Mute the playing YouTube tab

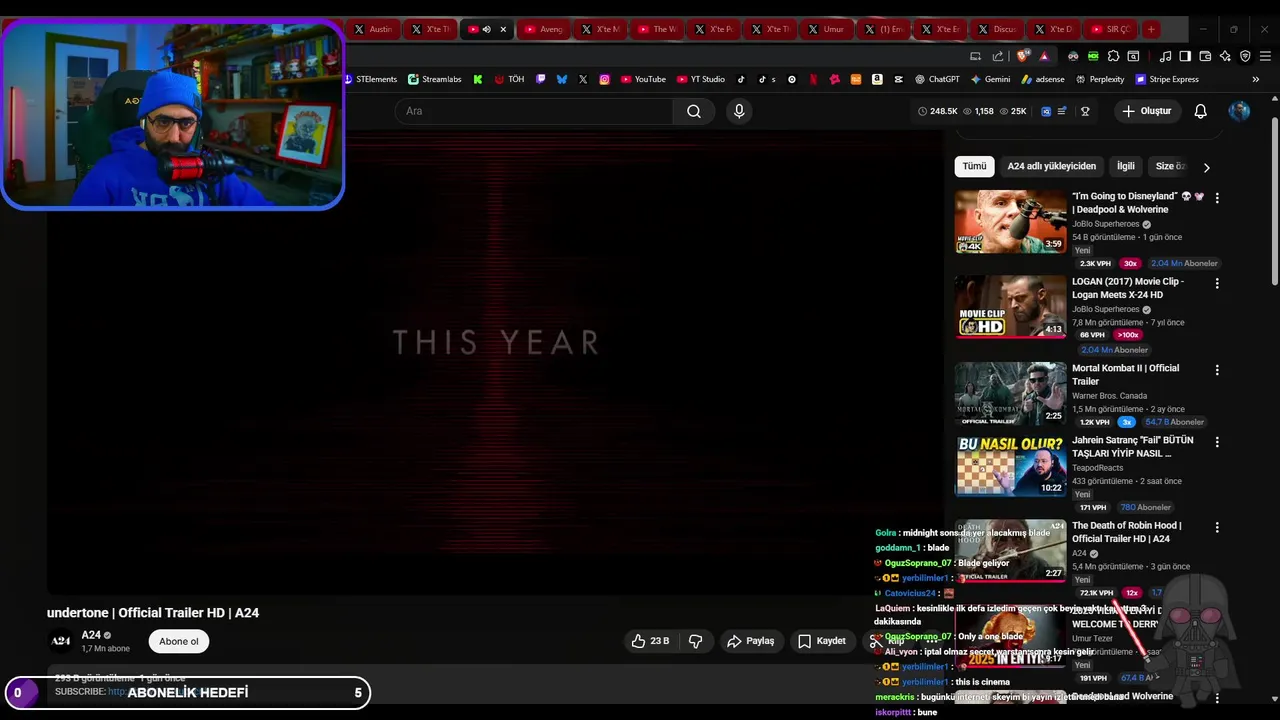(x=487, y=29)
